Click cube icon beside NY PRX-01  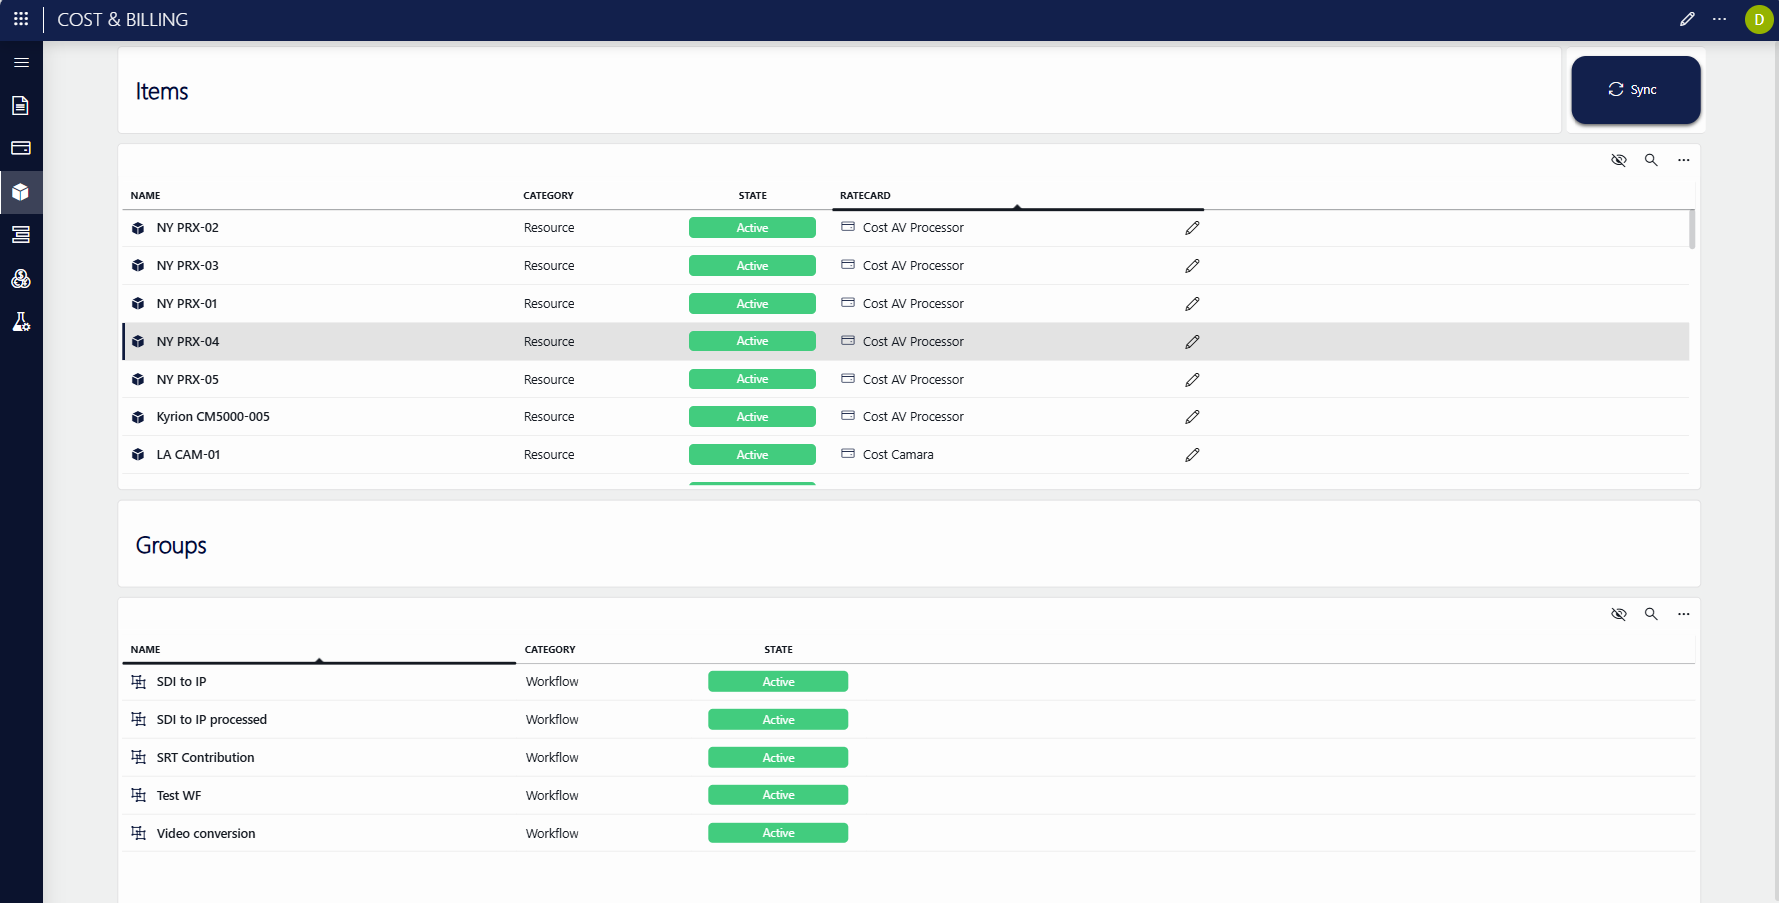[x=138, y=304]
